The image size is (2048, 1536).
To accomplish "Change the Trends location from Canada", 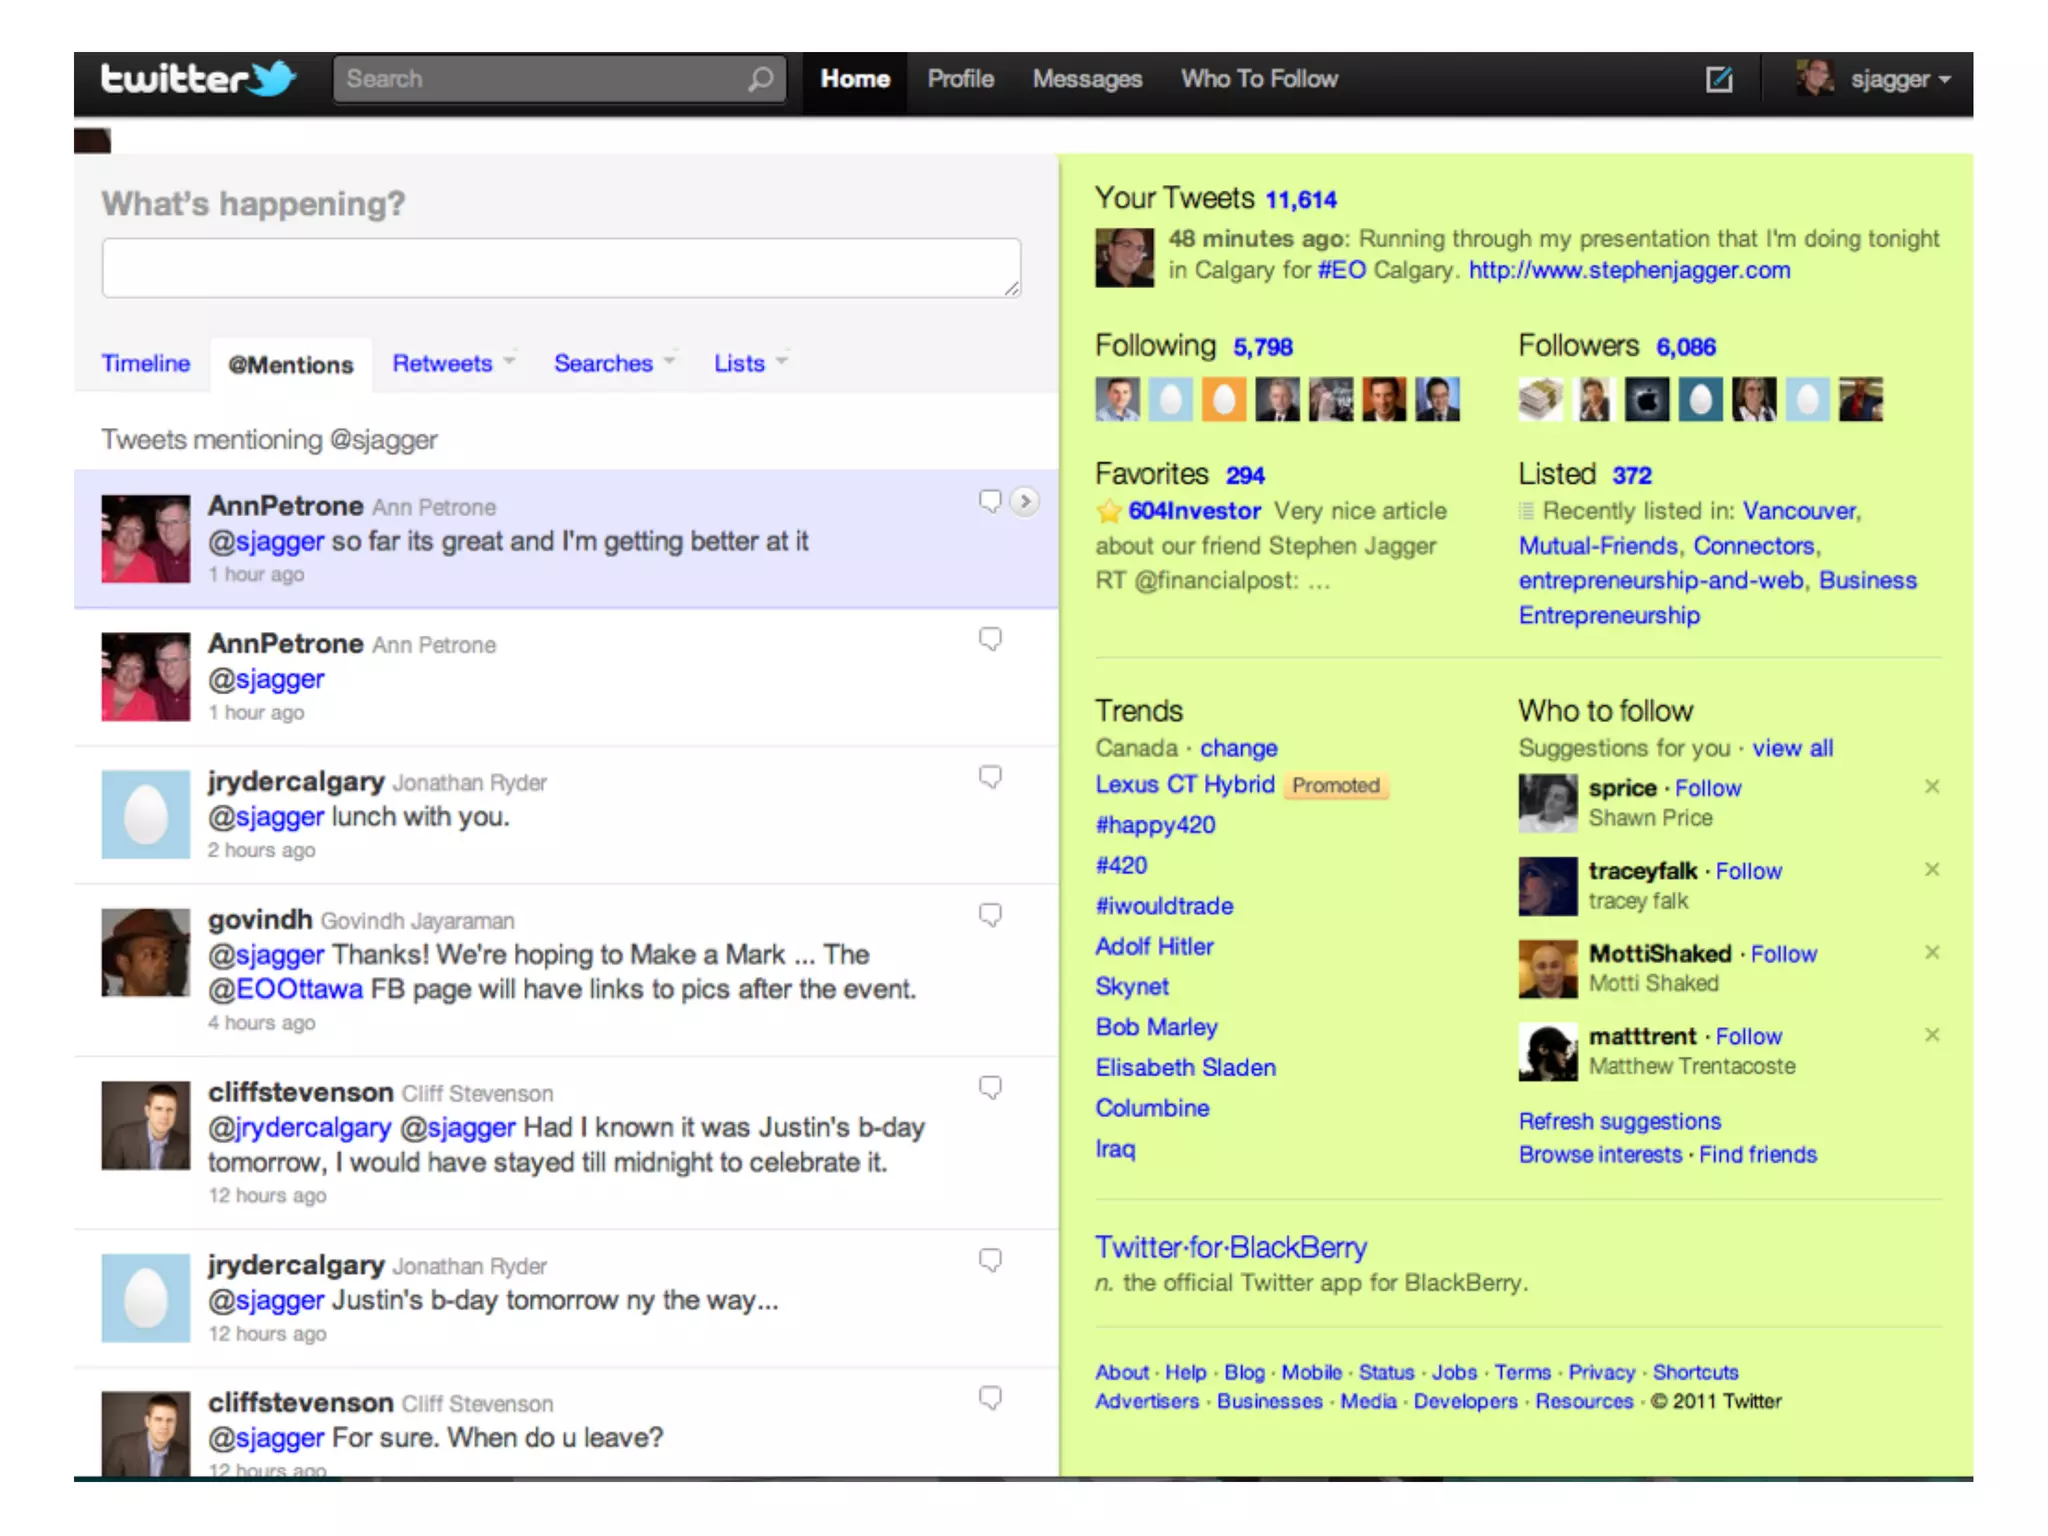I will [1238, 748].
